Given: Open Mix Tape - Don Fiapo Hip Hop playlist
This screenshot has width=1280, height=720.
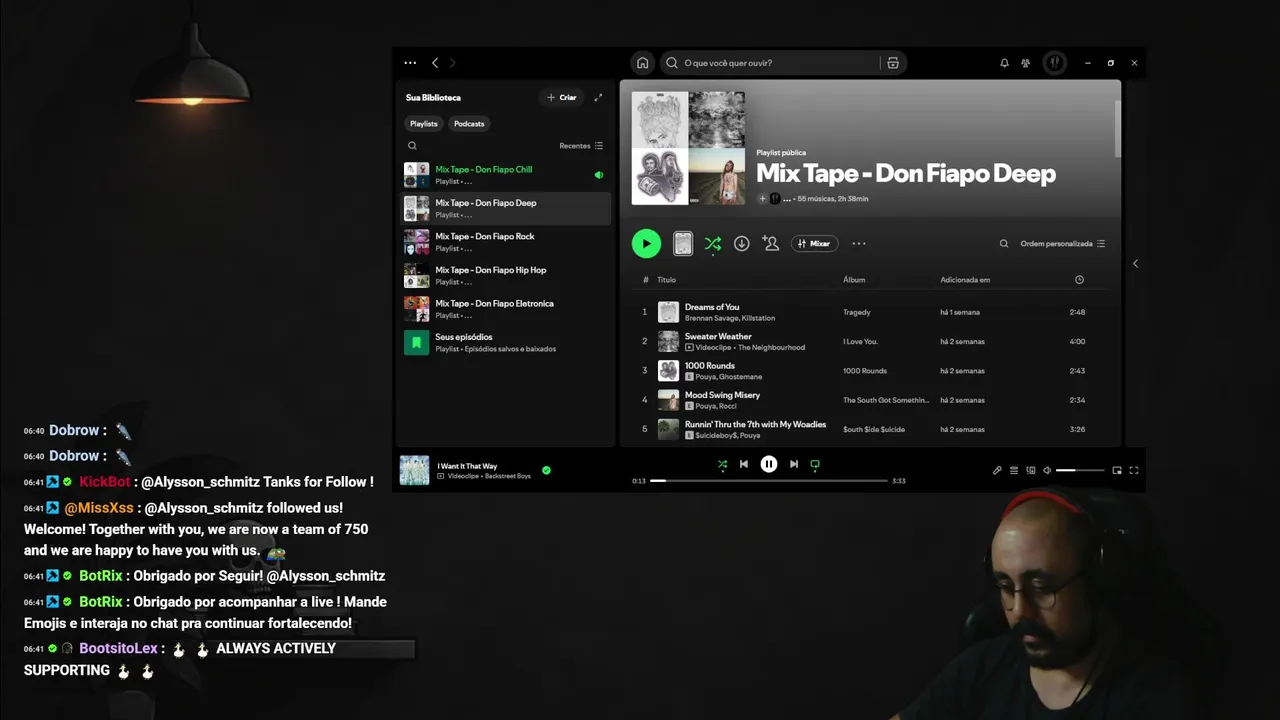Looking at the screenshot, I should pyautogui.click(x=506, y=275).
